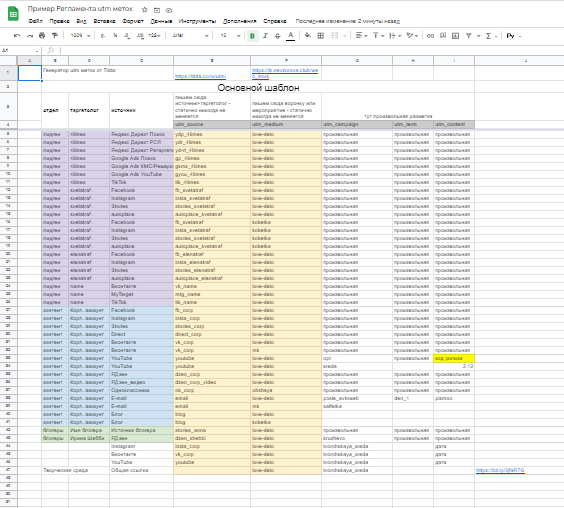564x508 pixels.
Task: Apply percent format button
Action: 115,36
